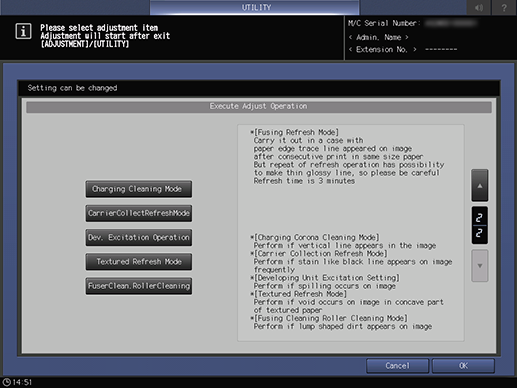Click the speaker sound icon
517x388 pixels.
479,7
